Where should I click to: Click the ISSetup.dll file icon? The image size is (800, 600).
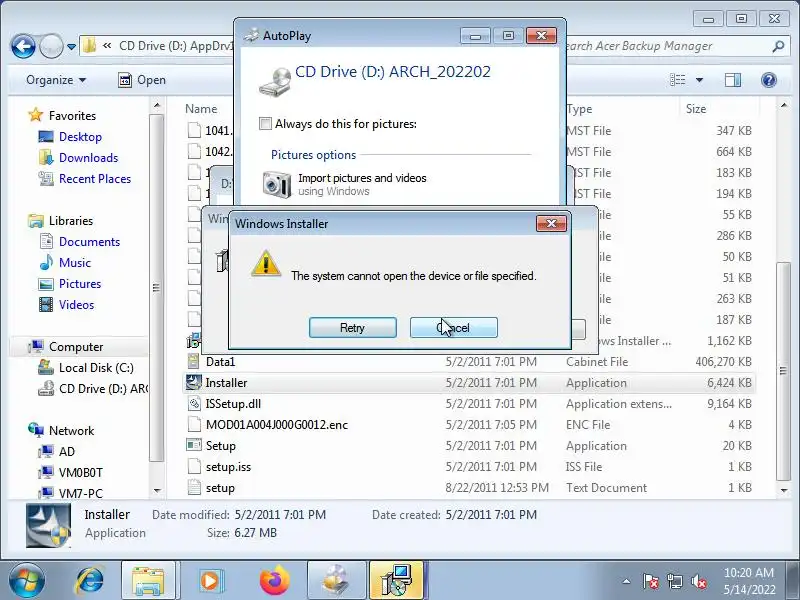[194, 404]
